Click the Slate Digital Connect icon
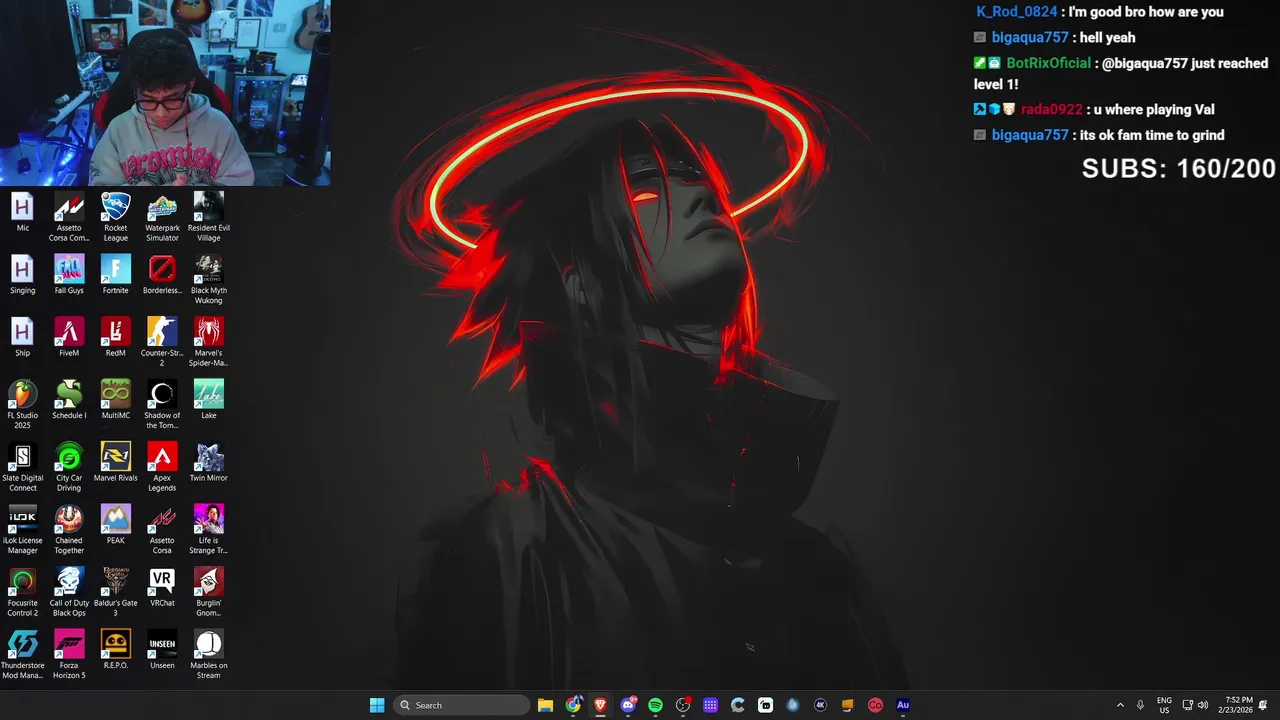The height and width of the screenshot is (720, 1280). (22, 467)
